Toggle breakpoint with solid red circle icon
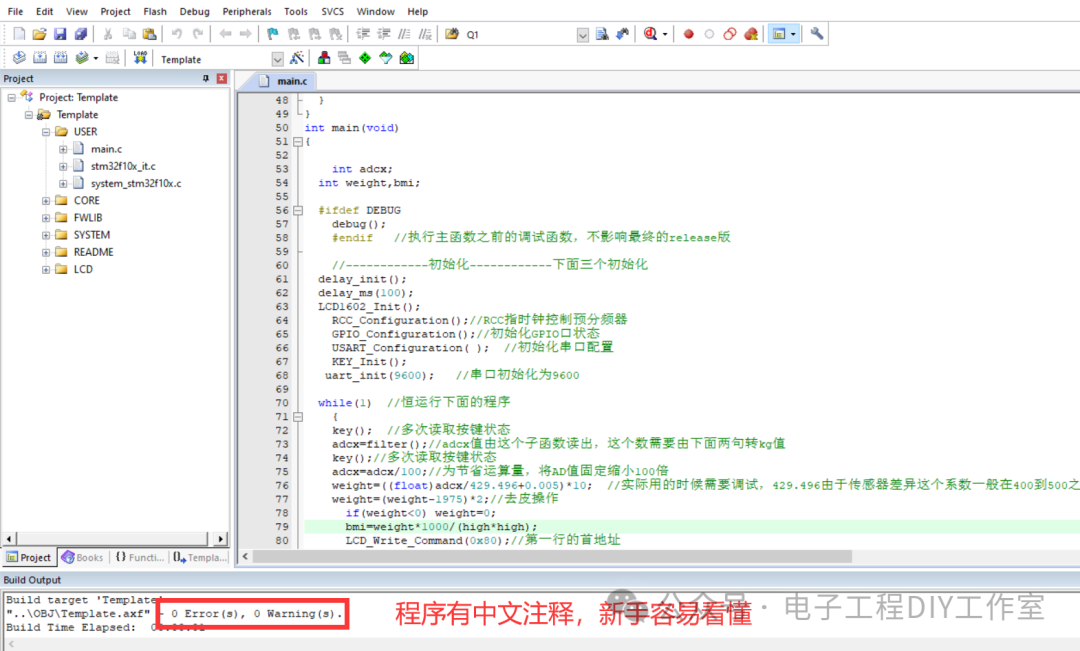Image resolution: width=1080 pixels, height=651 pixels. tap(688, 34)
